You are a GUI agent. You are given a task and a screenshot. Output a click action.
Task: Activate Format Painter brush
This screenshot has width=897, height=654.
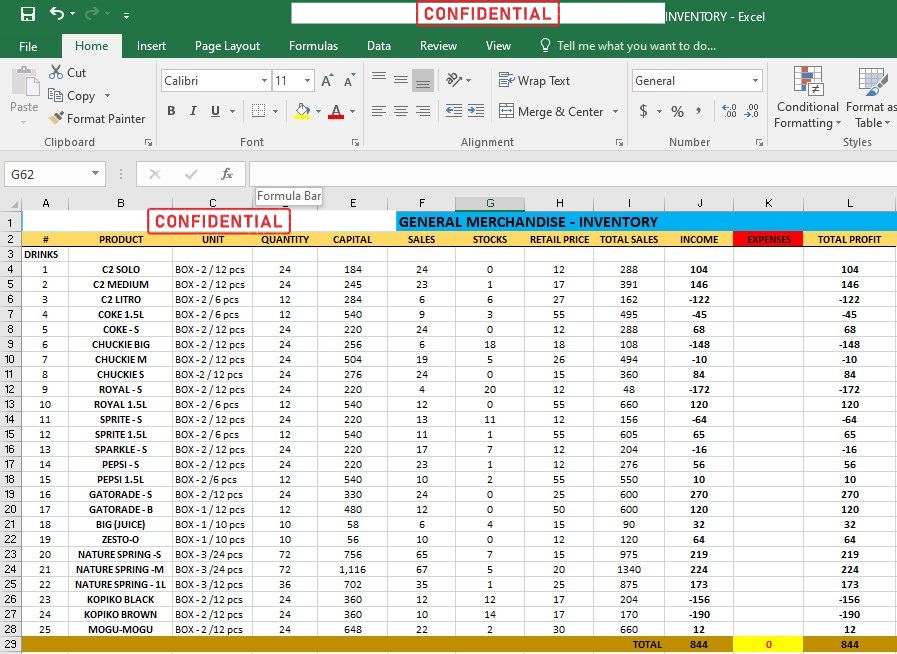click(x=56, y=118)
